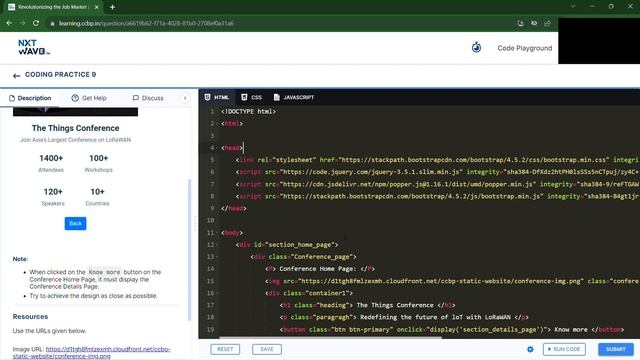The width and height of the screenshot is (640, 360).
Task: Open the conference image URL link
Action: click(x=91, y=353)
